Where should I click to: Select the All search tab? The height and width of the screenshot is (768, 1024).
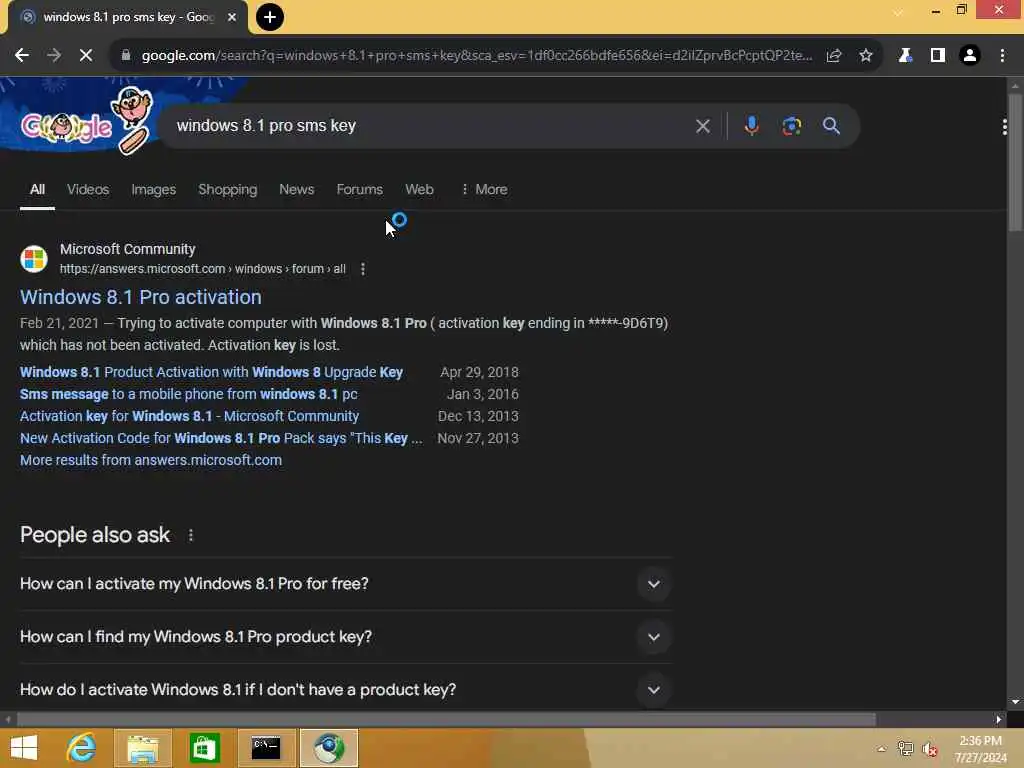click(x=37, y=189)
